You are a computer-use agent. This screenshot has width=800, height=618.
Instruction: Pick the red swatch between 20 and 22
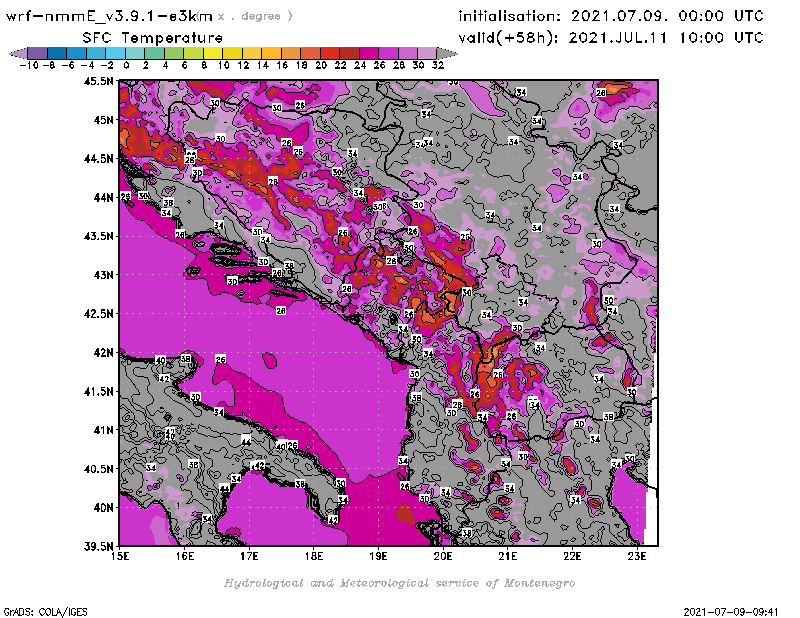(330, 53)
